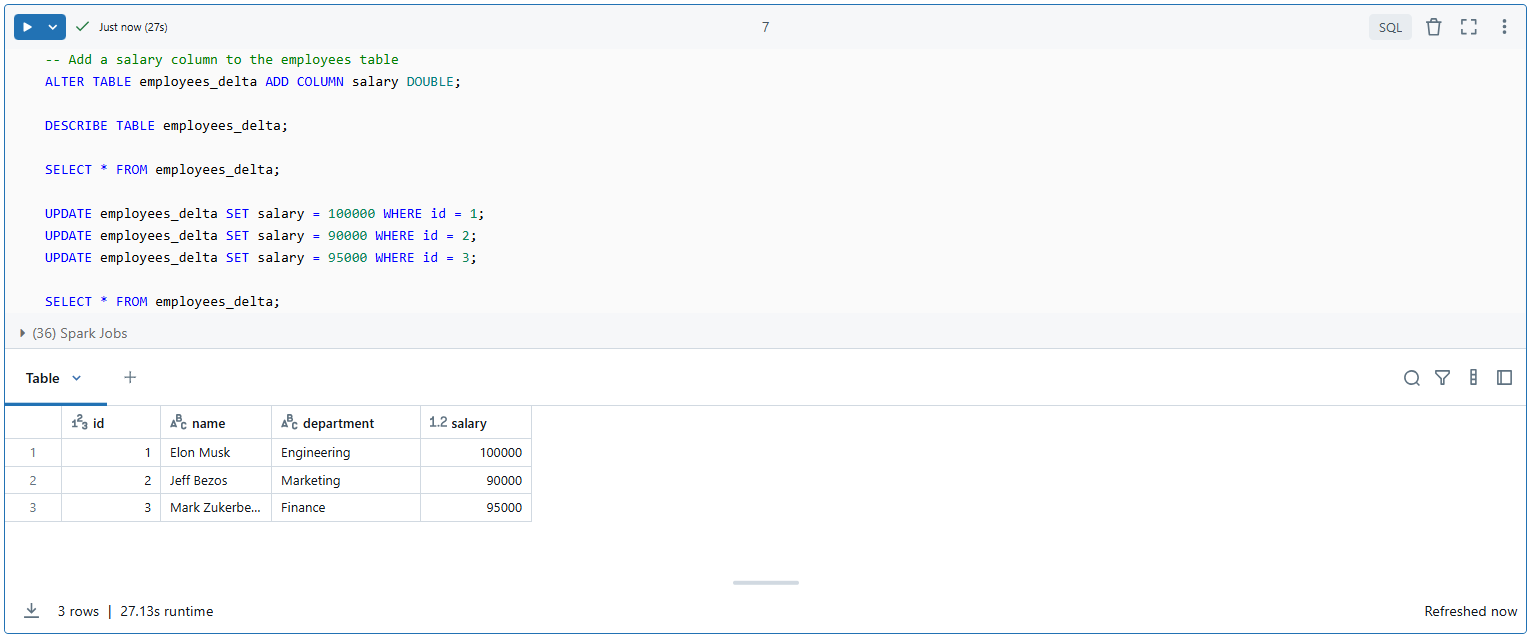
Task: Expand the cell to fullscreen
Action: pos(1468,26)
